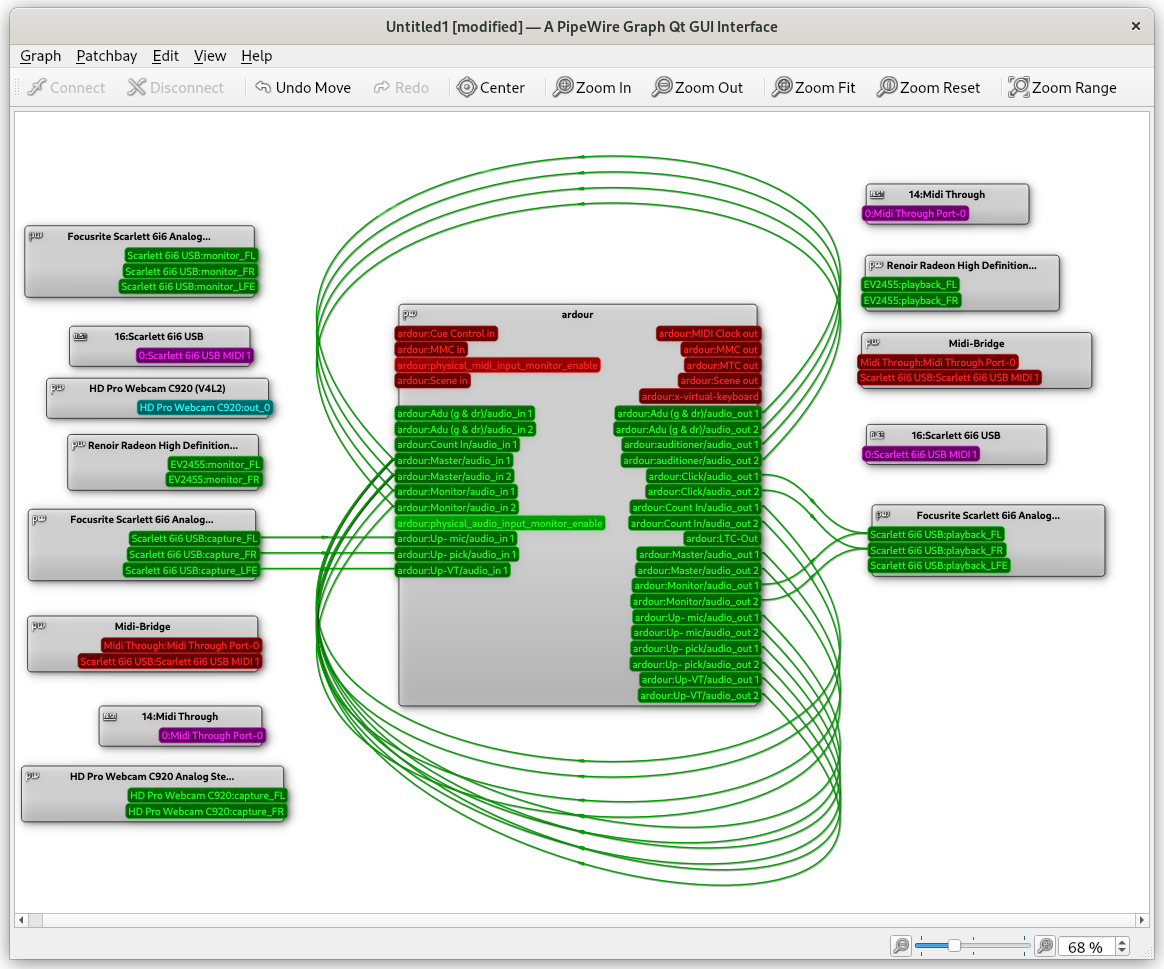Select ardour:physical_midi_input_monitor_enable port
The width and height of the screenshot is (1164, 969).
(497, 366)
